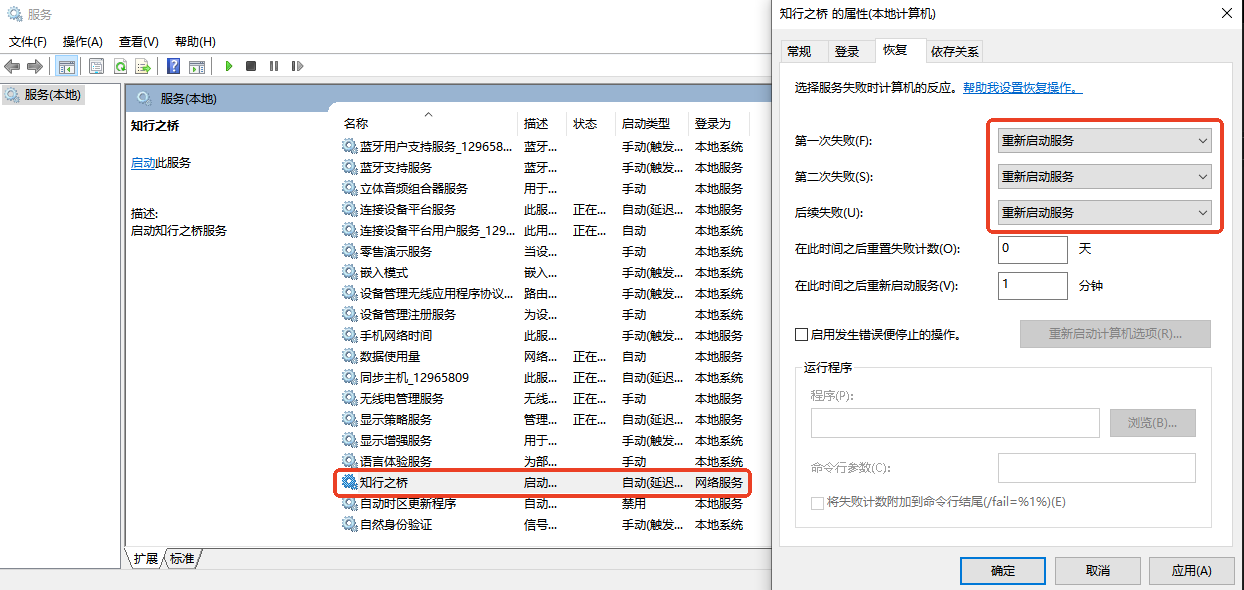This screenshot has width=1244, height=590.
Task: Switch to the 标准 view tab
Action: (182, 559)
